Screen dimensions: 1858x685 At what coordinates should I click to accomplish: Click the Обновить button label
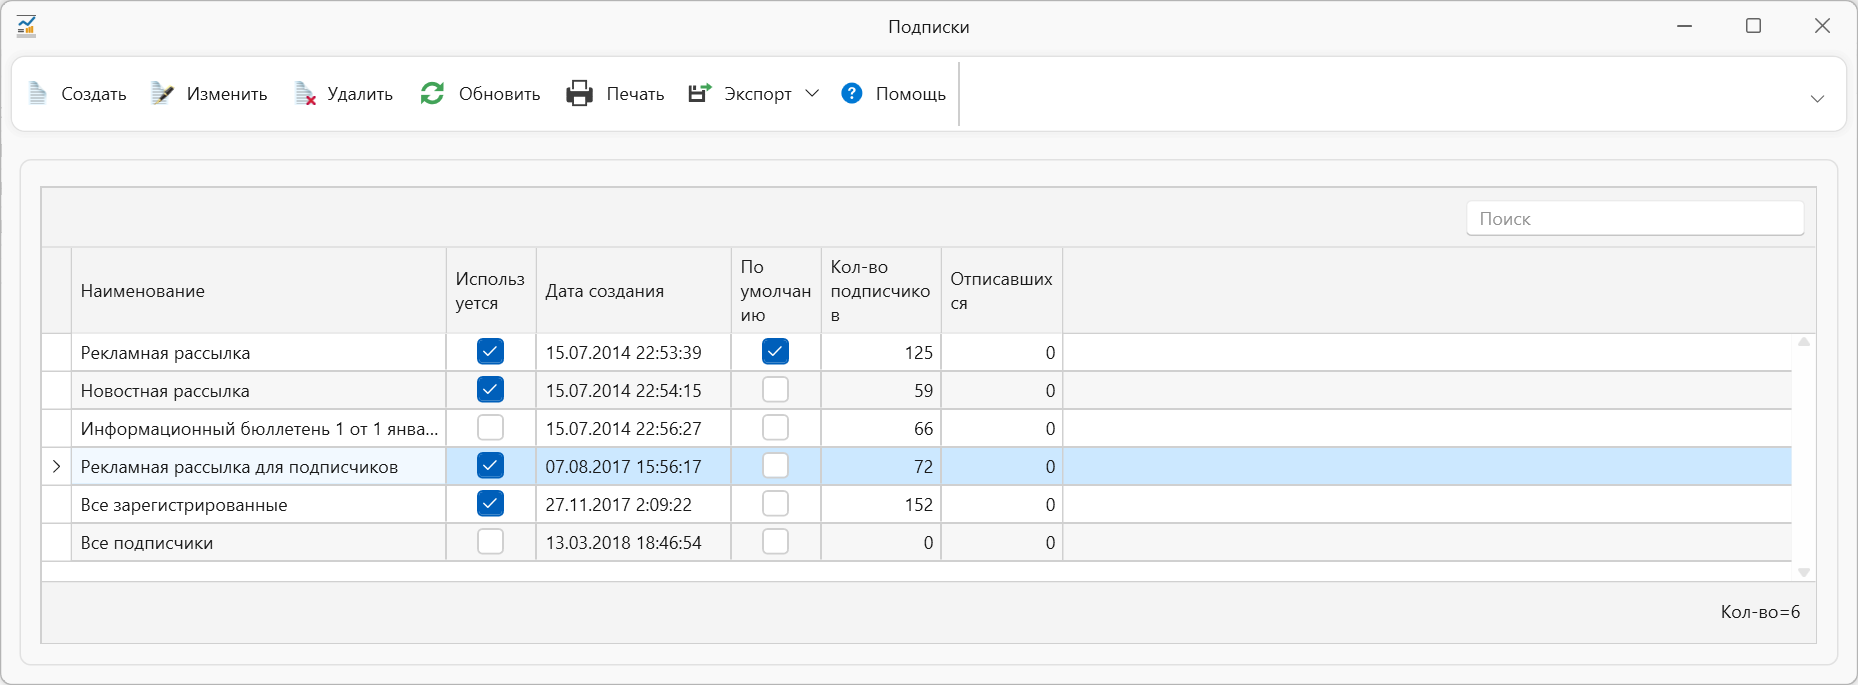coord(499,94)
